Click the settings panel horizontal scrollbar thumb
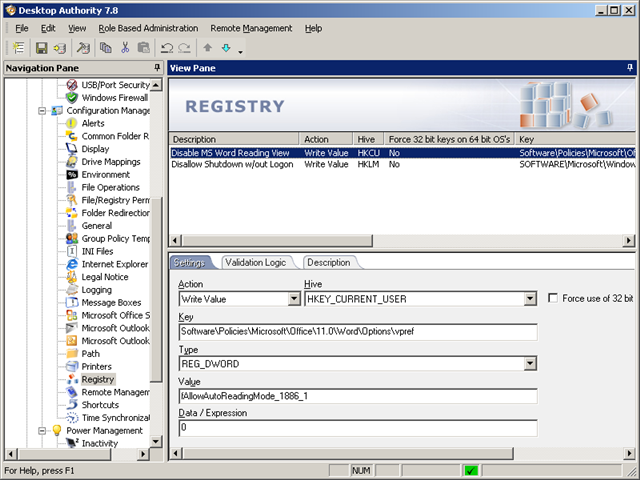The width and height of the screenshot is (640, 480). click(x=348, y=453)
